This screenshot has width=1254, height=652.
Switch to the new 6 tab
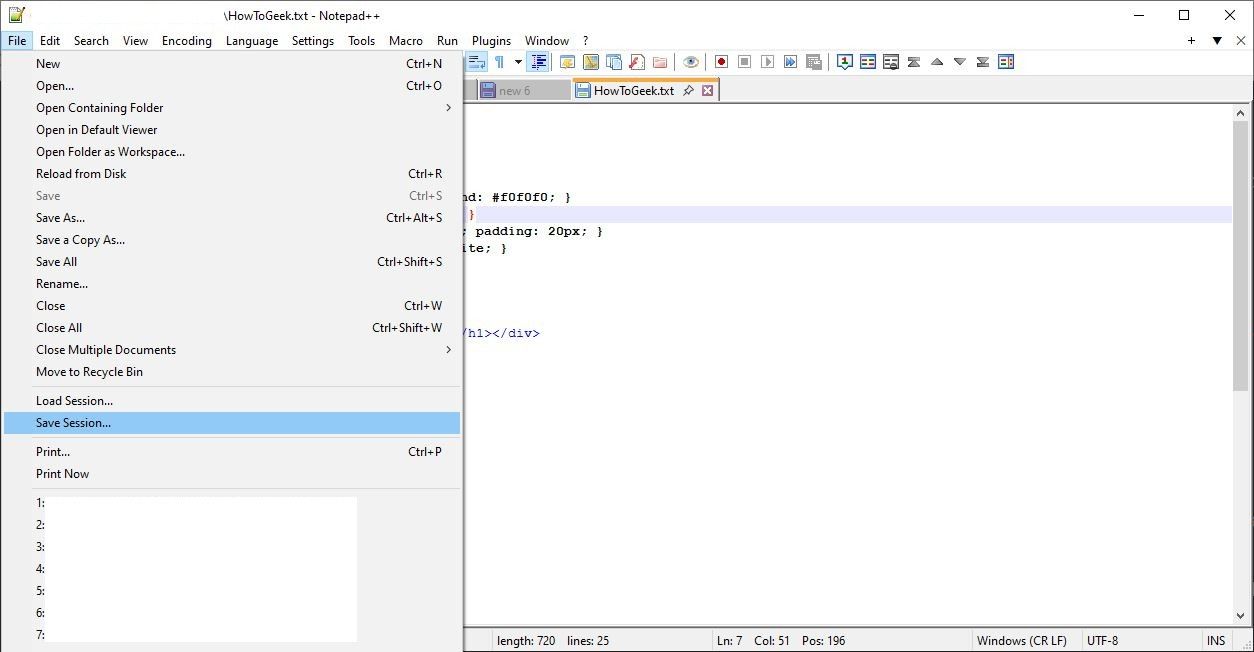[x=521, y=89]
